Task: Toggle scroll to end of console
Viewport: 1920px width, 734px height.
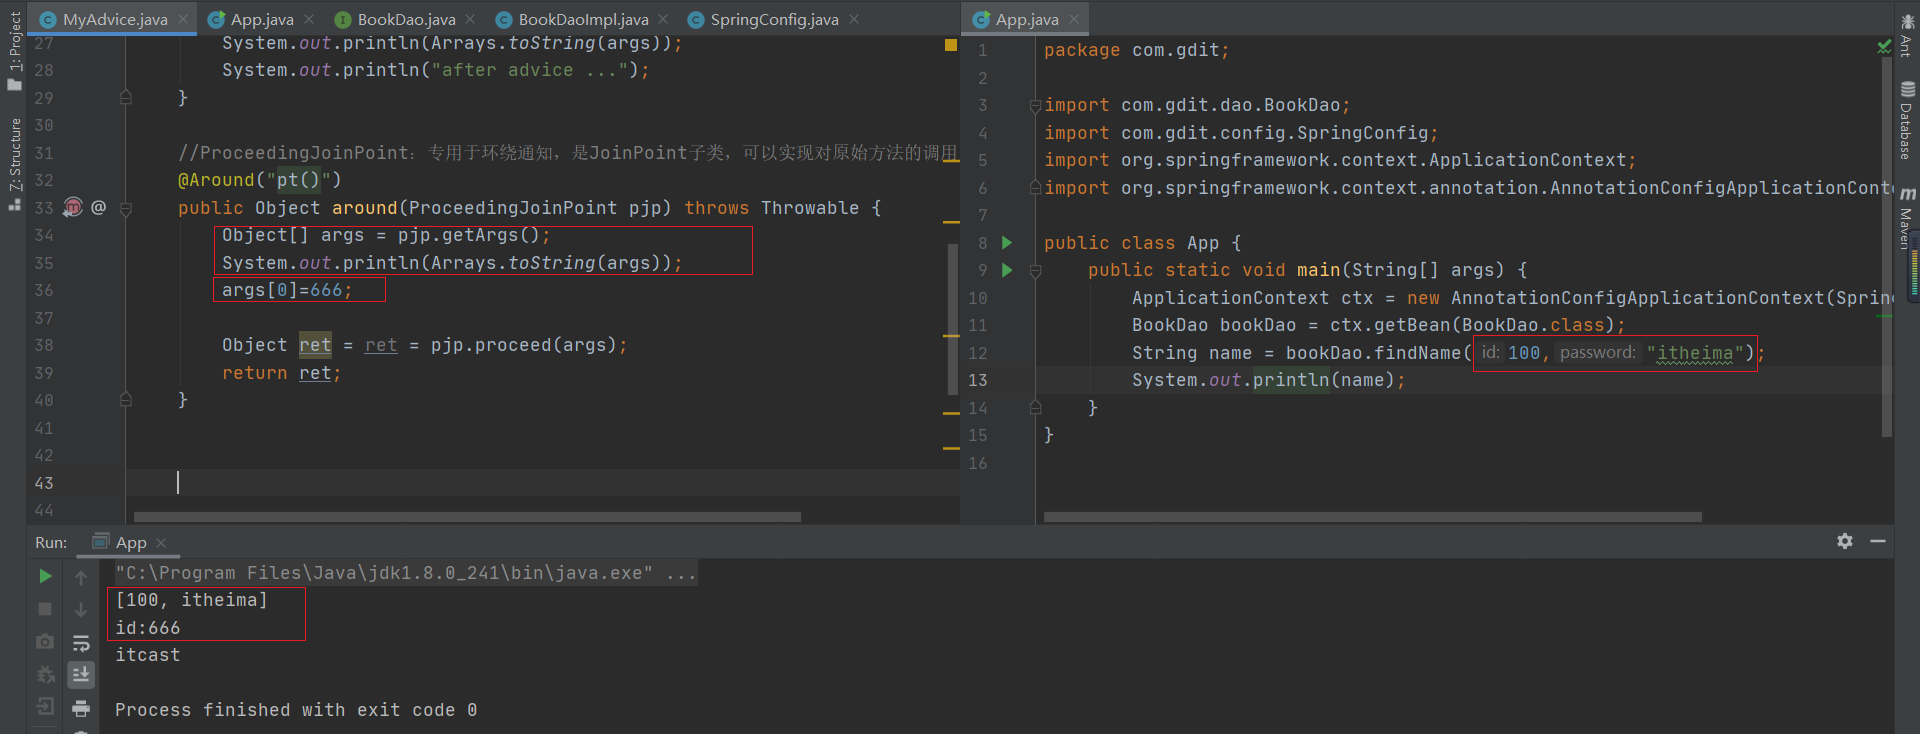Action: [x=81, y=675]
